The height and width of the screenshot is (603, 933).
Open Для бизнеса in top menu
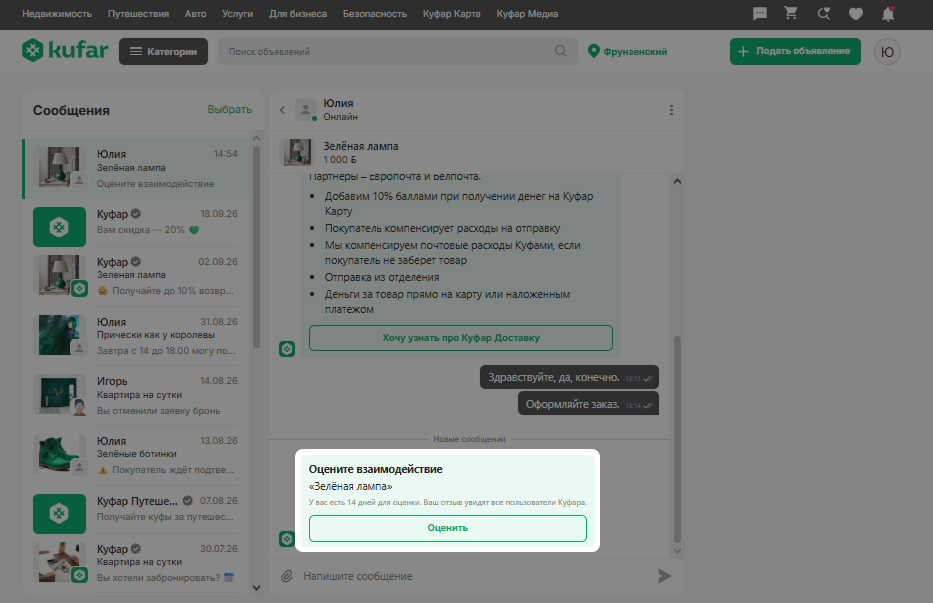click(298, 14)
